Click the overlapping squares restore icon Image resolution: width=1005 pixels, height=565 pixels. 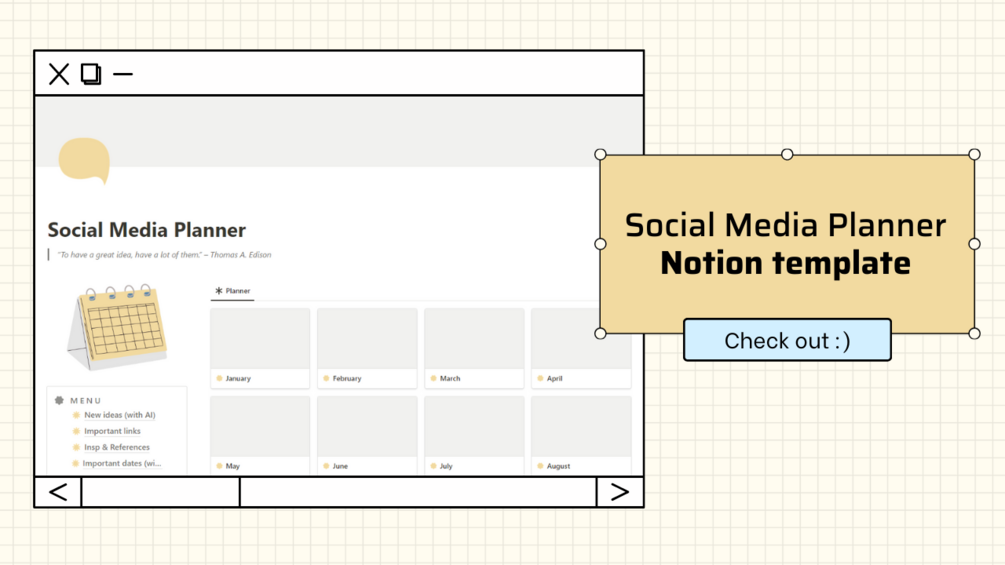(x=91, y=74)
